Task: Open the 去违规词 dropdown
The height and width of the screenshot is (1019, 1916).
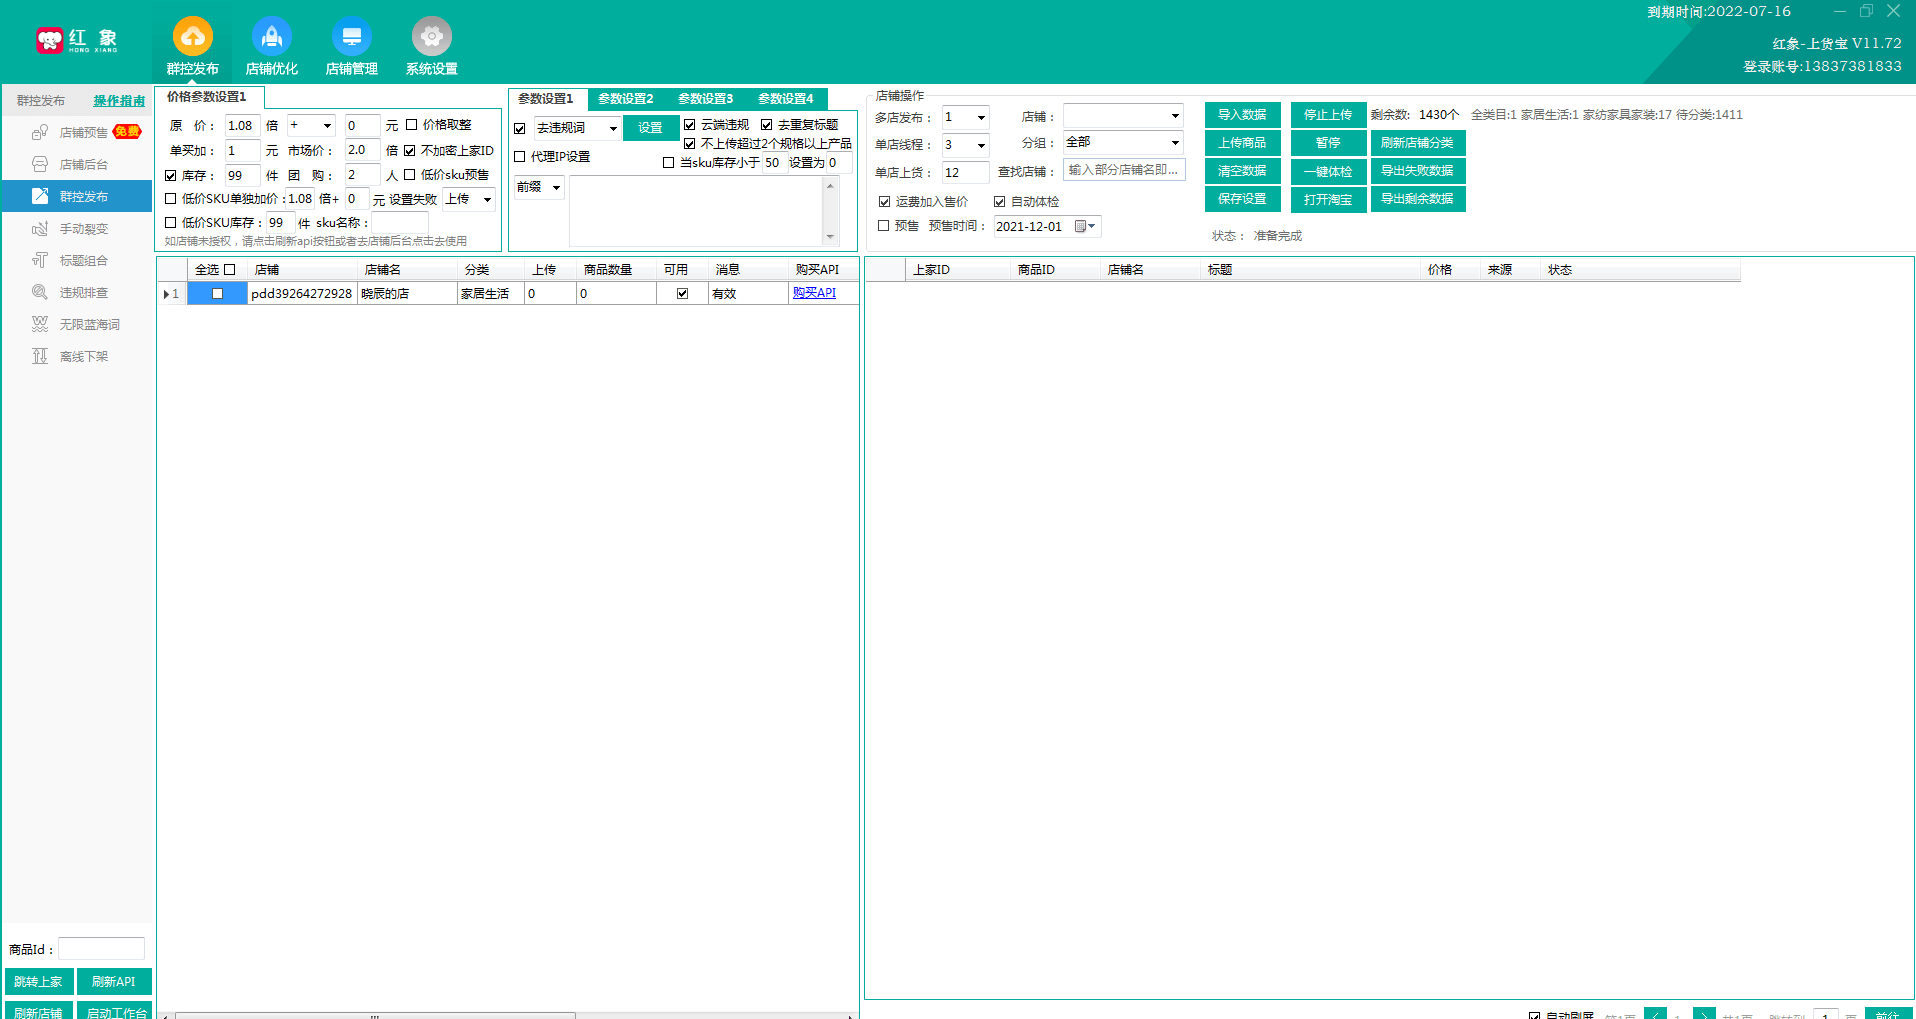Action: point(613,128)
